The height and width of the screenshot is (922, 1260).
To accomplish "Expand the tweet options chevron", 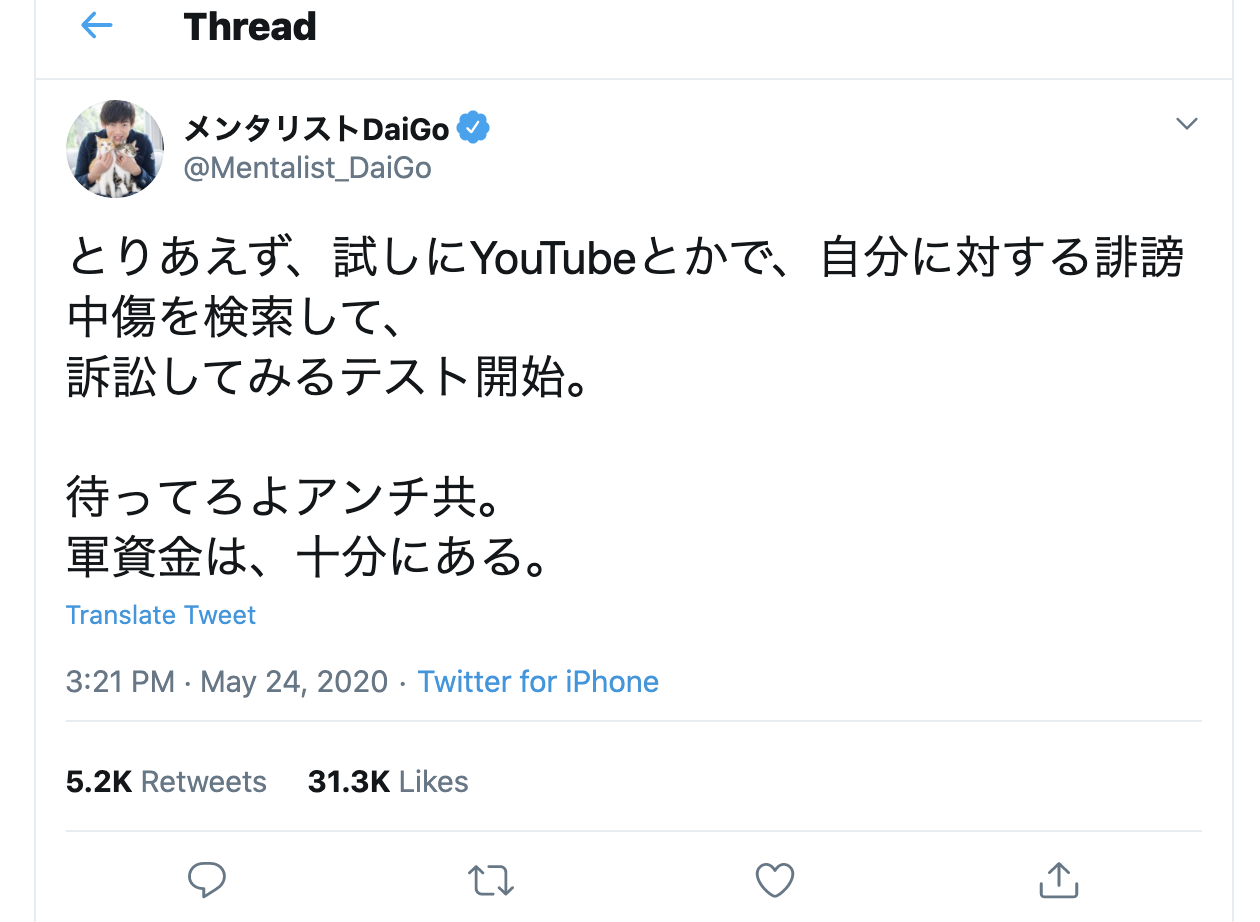I will (1187, 124).
